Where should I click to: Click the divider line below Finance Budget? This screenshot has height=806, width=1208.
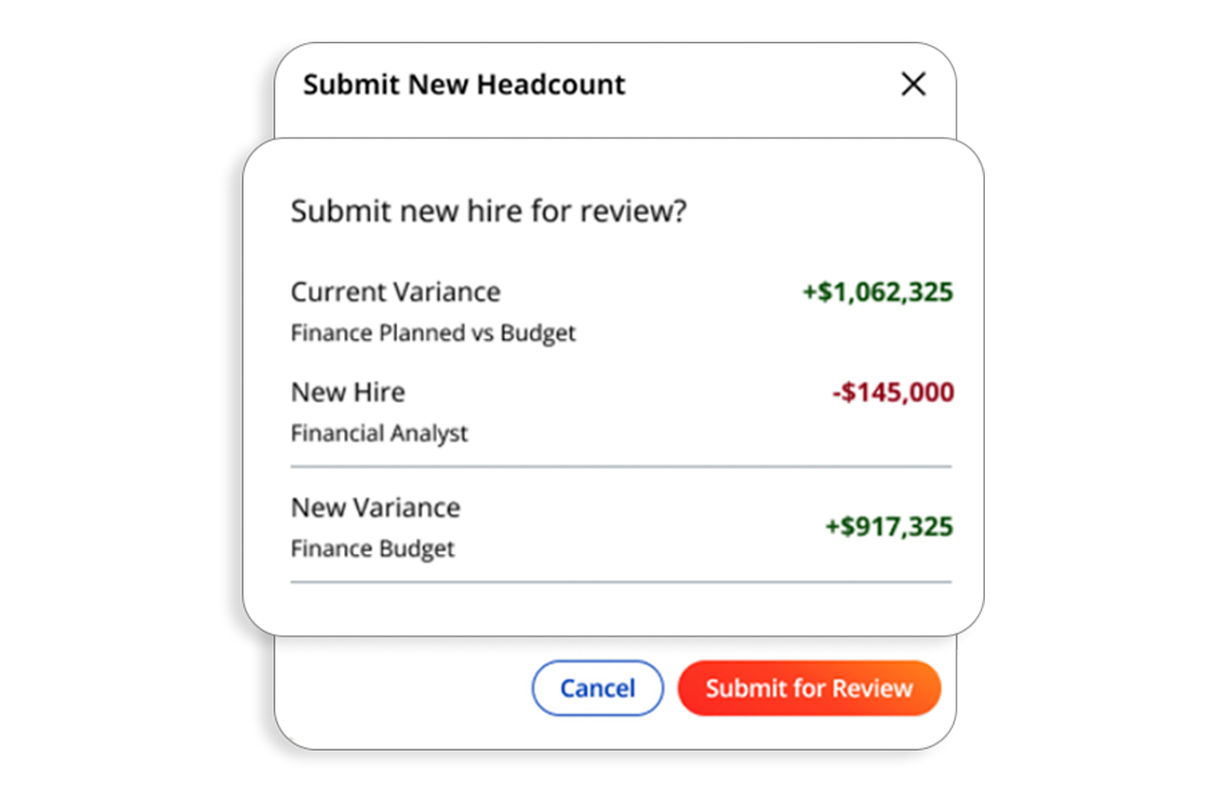pyautogui.click(x=621, y=581)
